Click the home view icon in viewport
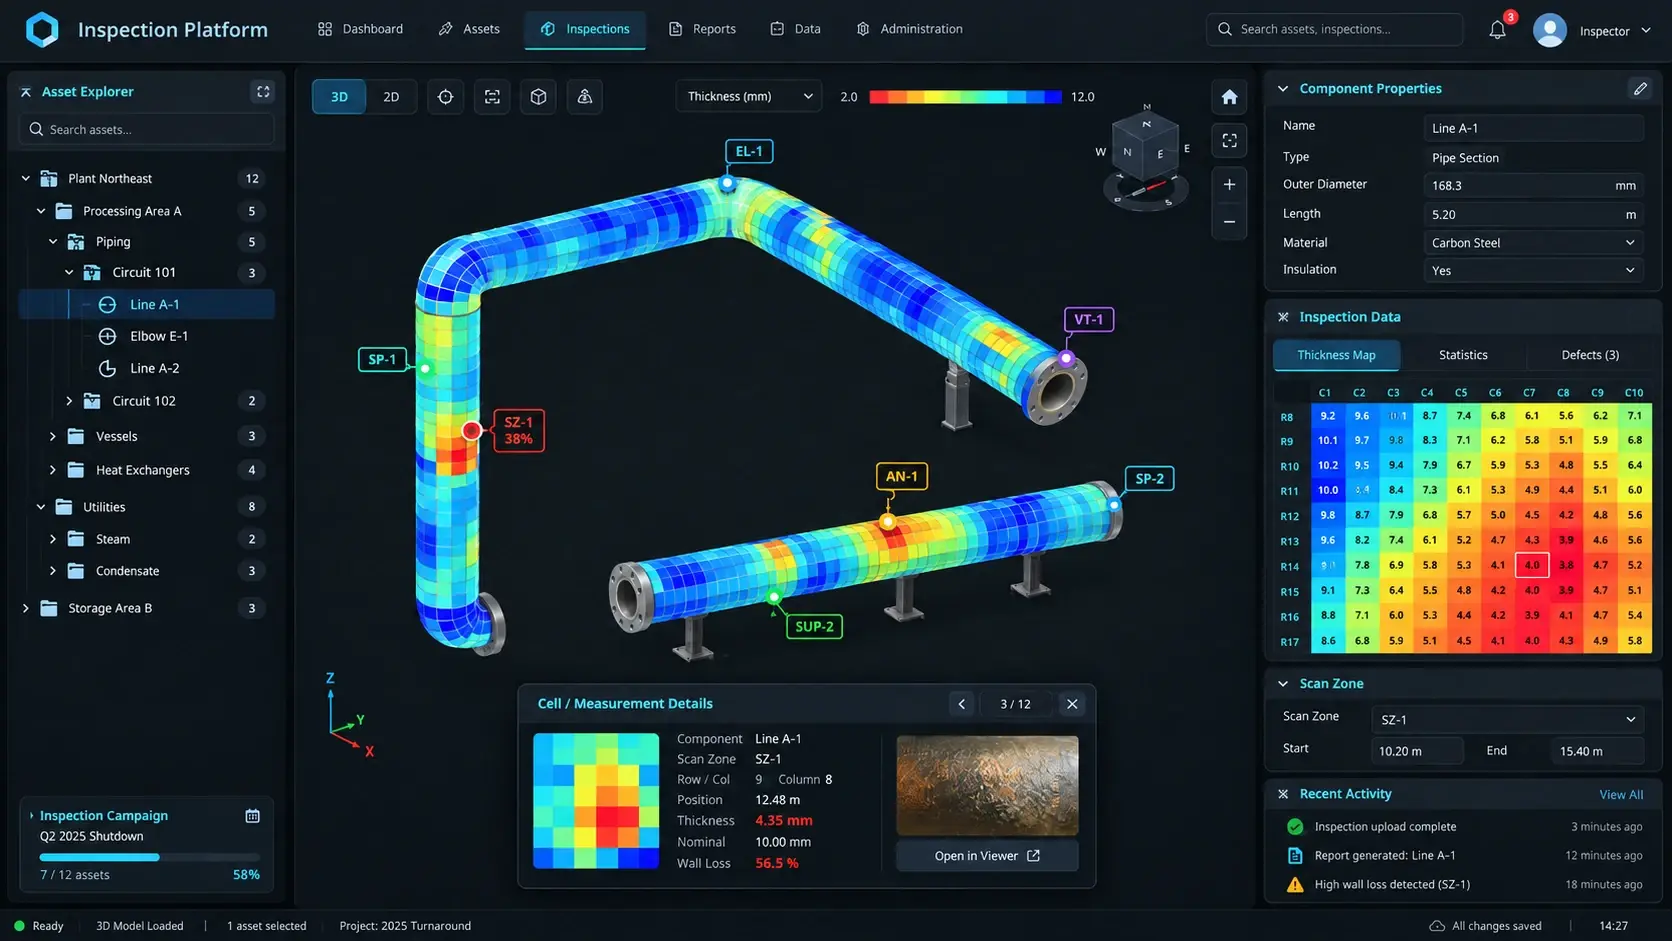 click(x=1229, y=97)
